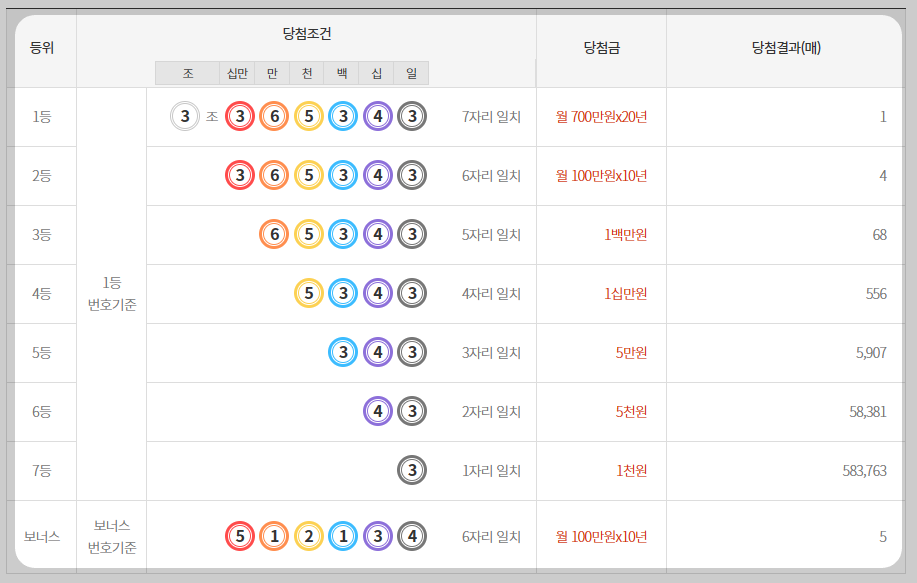Image resolution: width=917 pixels, height=583 pixels.
Task: Click the single gray 3 ball in 7등 row
Action: pyautogui.click(x=412, y=470)
